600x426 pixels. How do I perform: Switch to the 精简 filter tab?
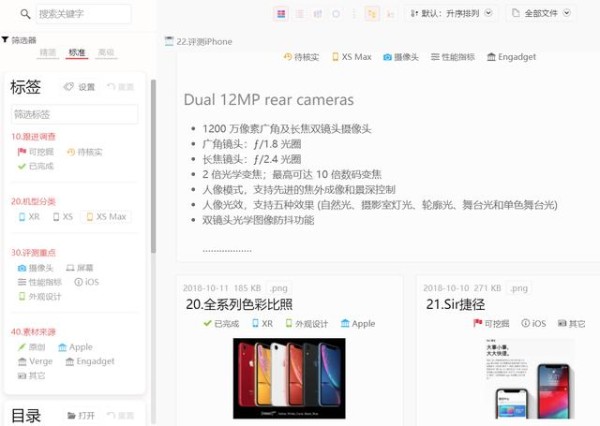48,52
